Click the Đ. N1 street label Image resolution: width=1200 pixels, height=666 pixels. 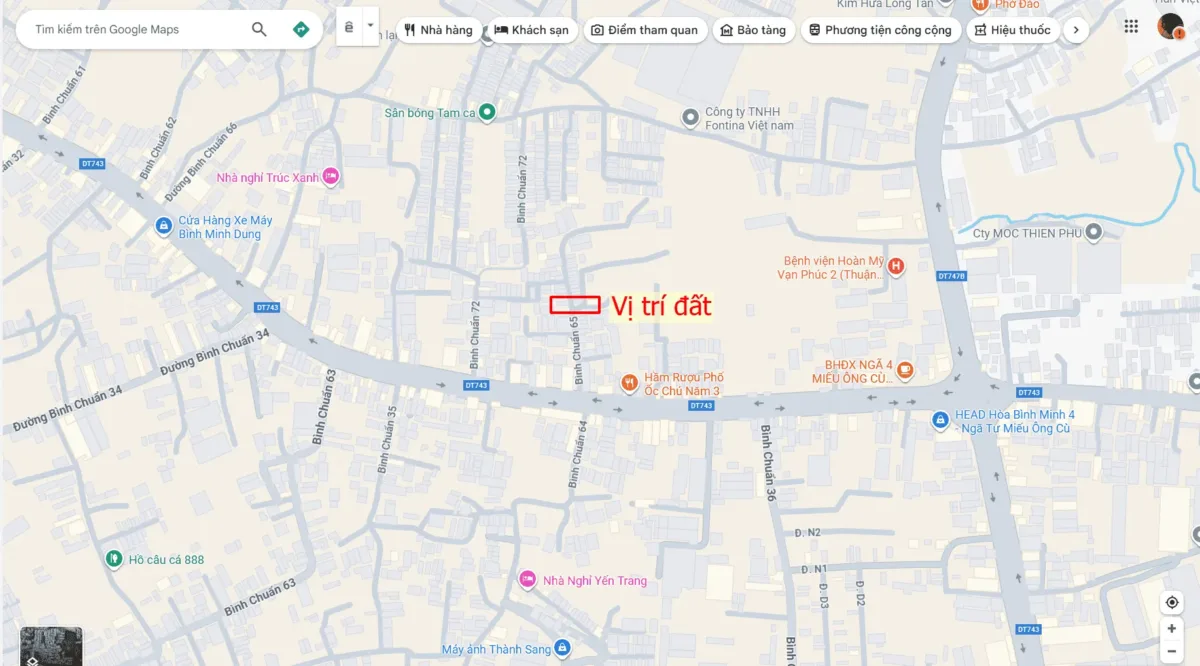(814, 569)
